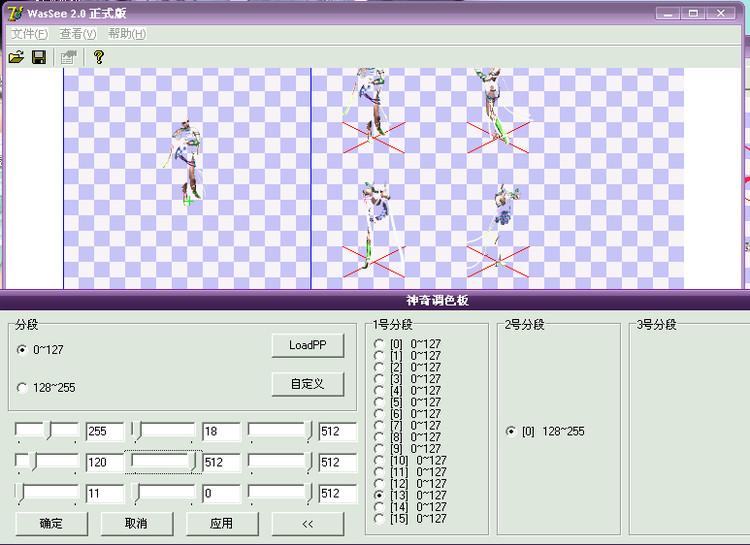Open the 查看(V) menu
Image resolution: width=750 pixels, height=545 pixels.
(78, 34)
